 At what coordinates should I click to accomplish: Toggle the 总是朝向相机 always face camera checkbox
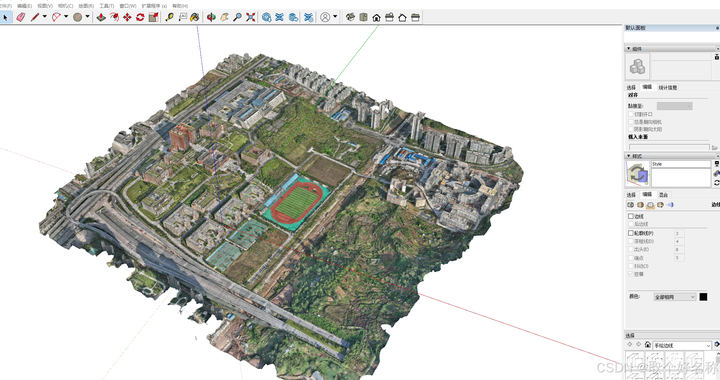click(630, 122)
